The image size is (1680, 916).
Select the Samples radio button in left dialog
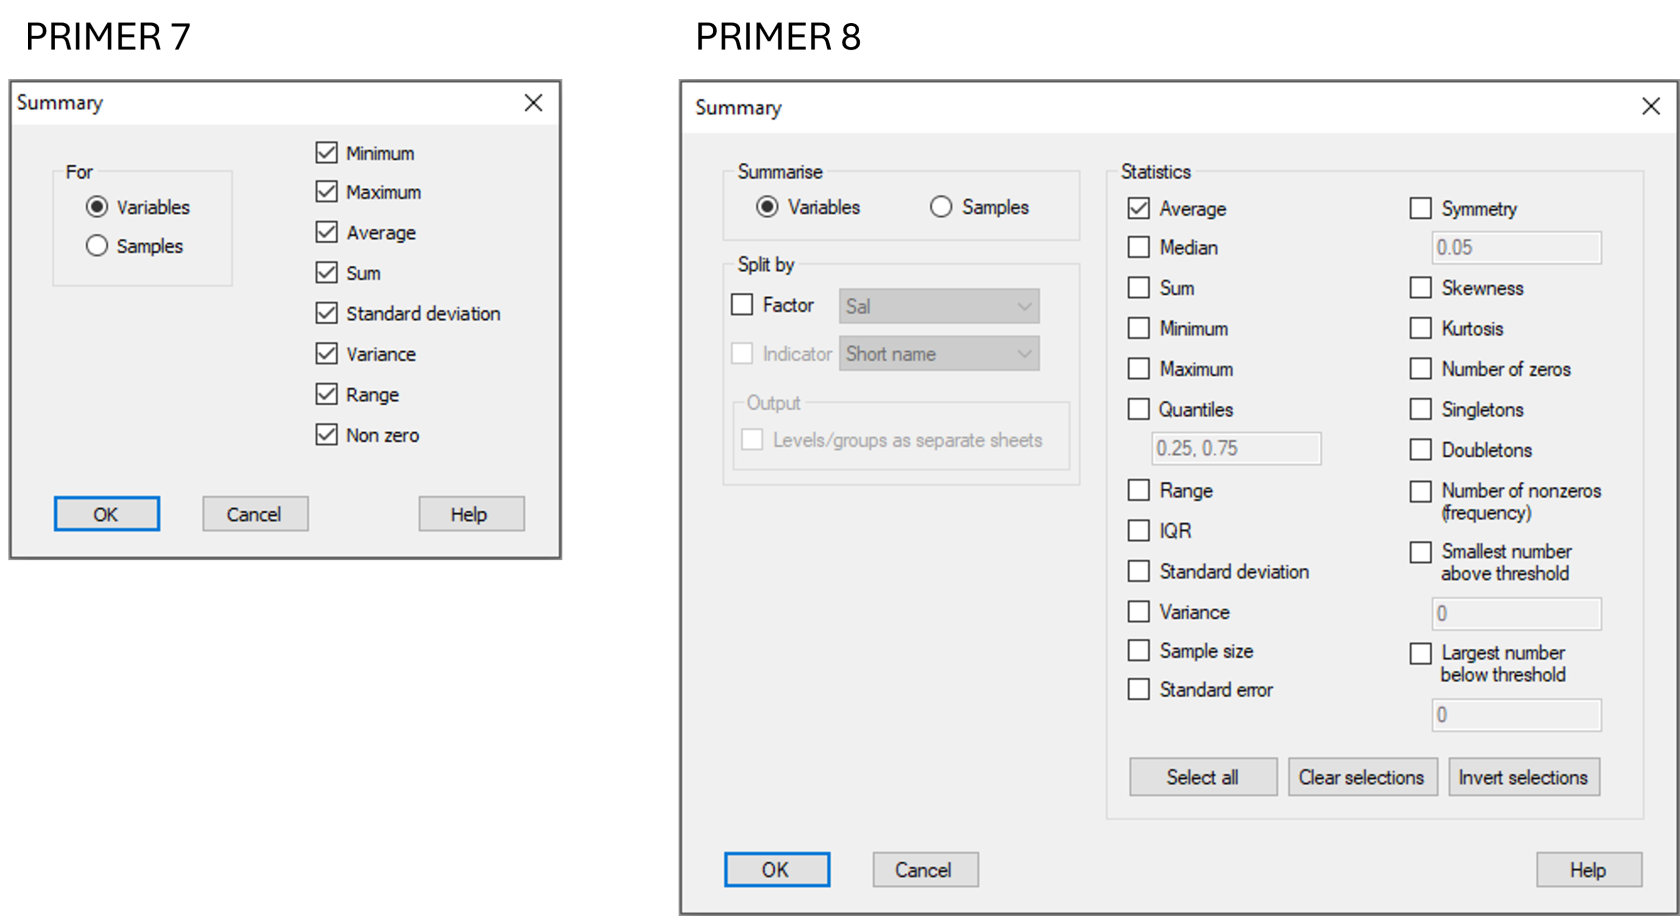[96, 245]
